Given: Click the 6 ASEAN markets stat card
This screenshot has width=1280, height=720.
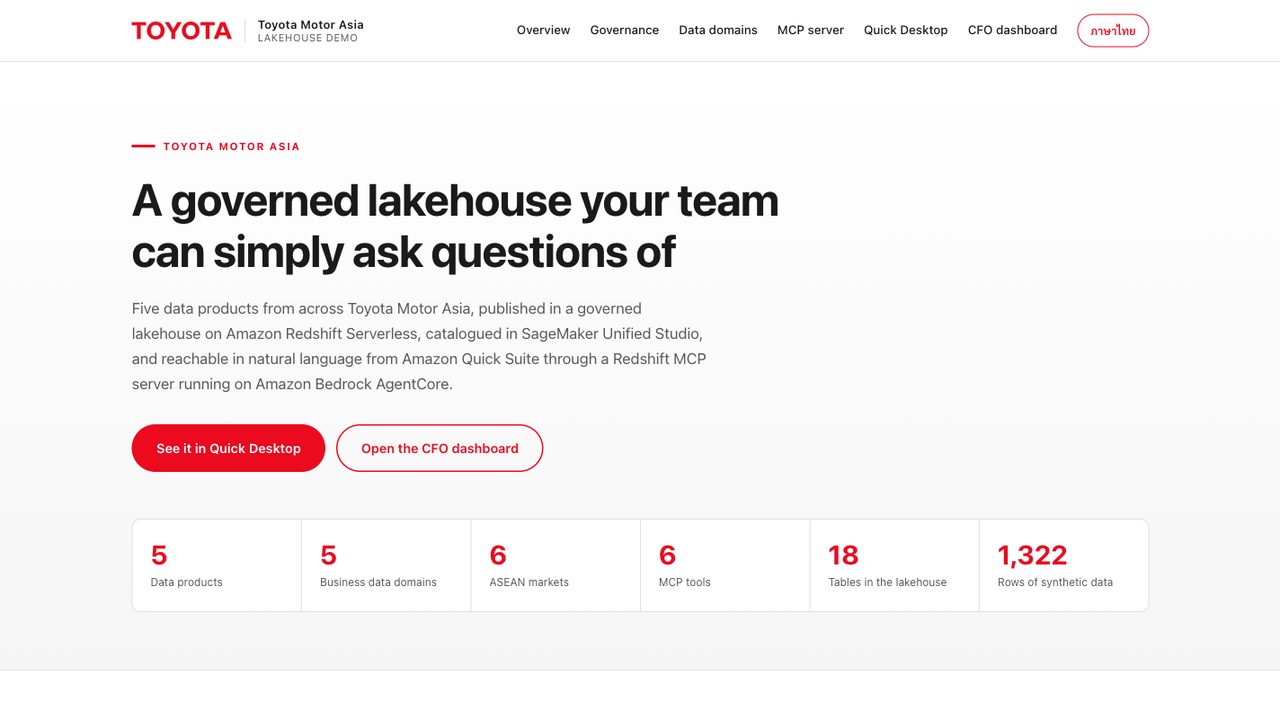Looking at the screenshot, I should click(x=555, y=565).
